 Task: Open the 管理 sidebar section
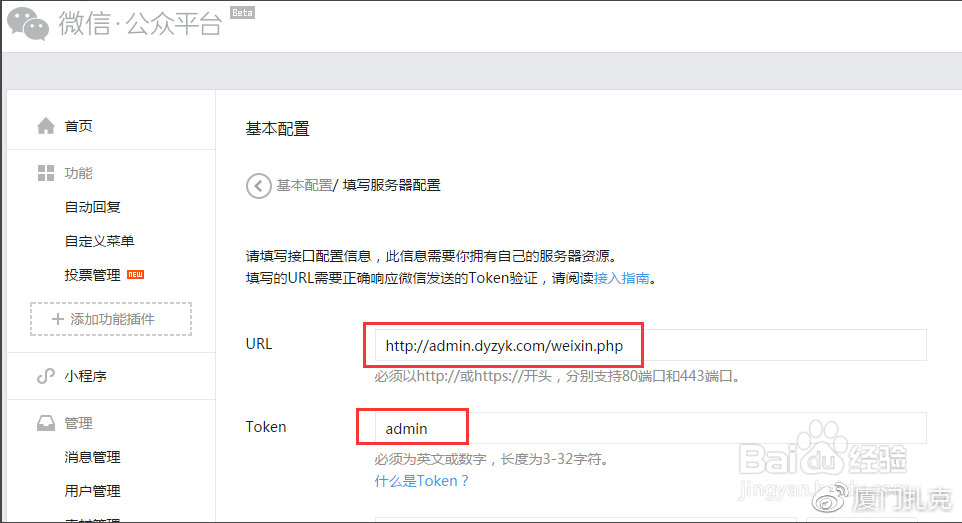tap(79, 423)
